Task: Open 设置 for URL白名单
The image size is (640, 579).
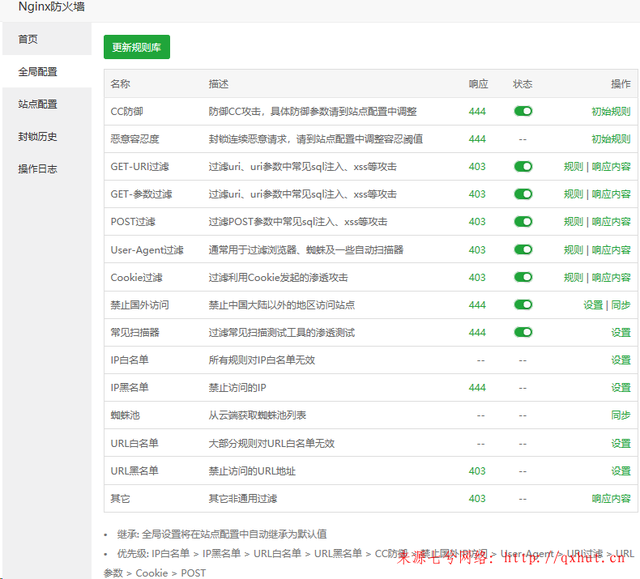Action: 621,444
